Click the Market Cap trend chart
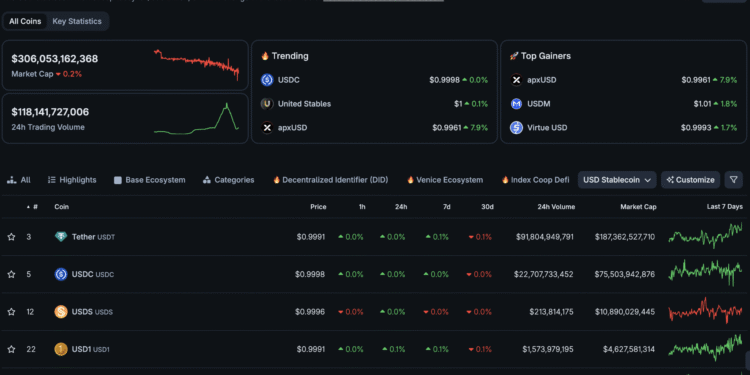The height and width of the screenshot is (375, 750). [x=197, y=65]
